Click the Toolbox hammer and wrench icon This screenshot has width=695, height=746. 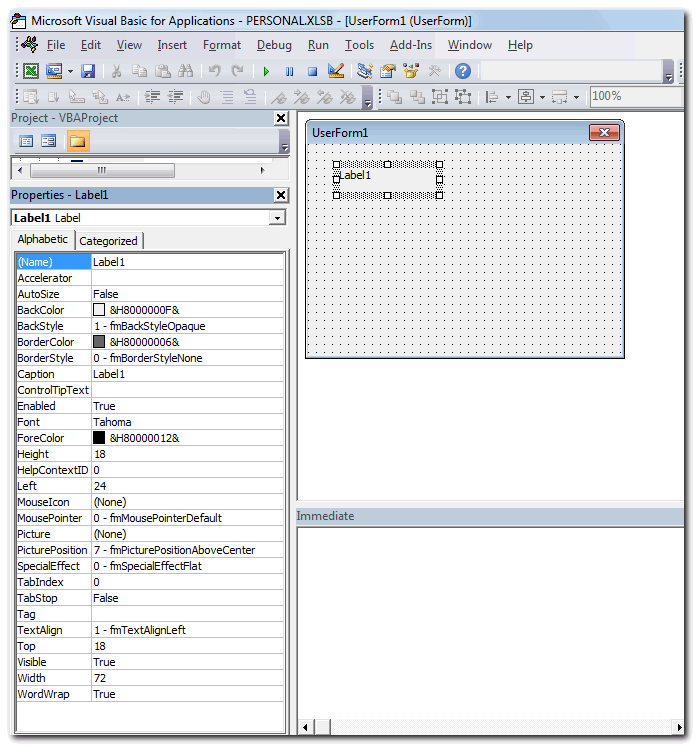pyautogui.click(x=434, y=71)
